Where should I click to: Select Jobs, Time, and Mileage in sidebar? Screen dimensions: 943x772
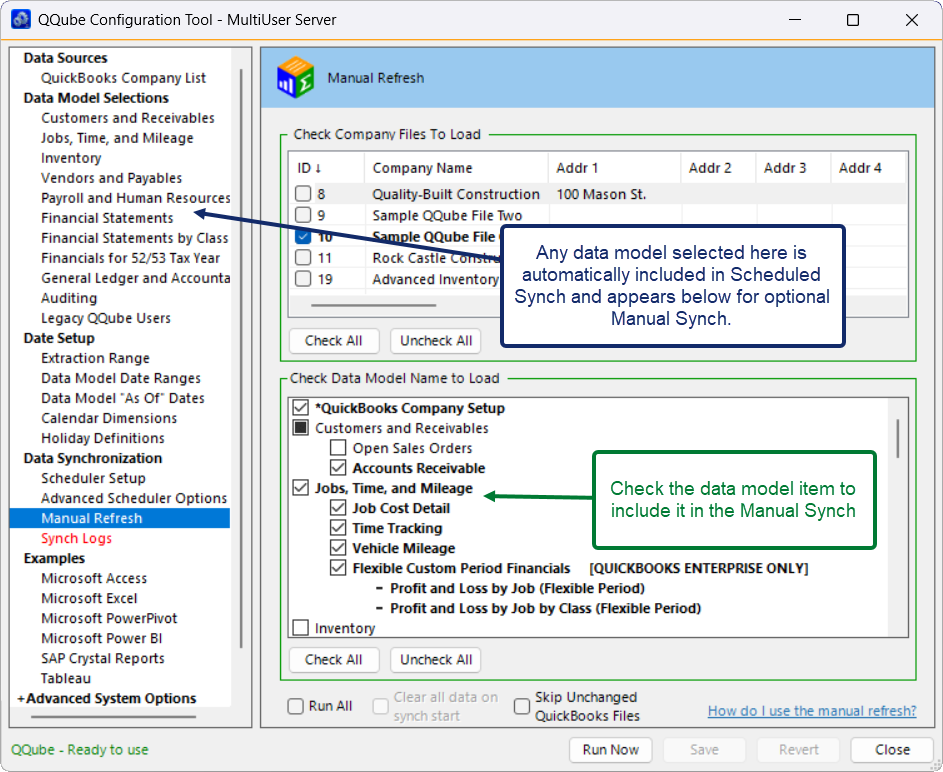[x=117, y=138]
